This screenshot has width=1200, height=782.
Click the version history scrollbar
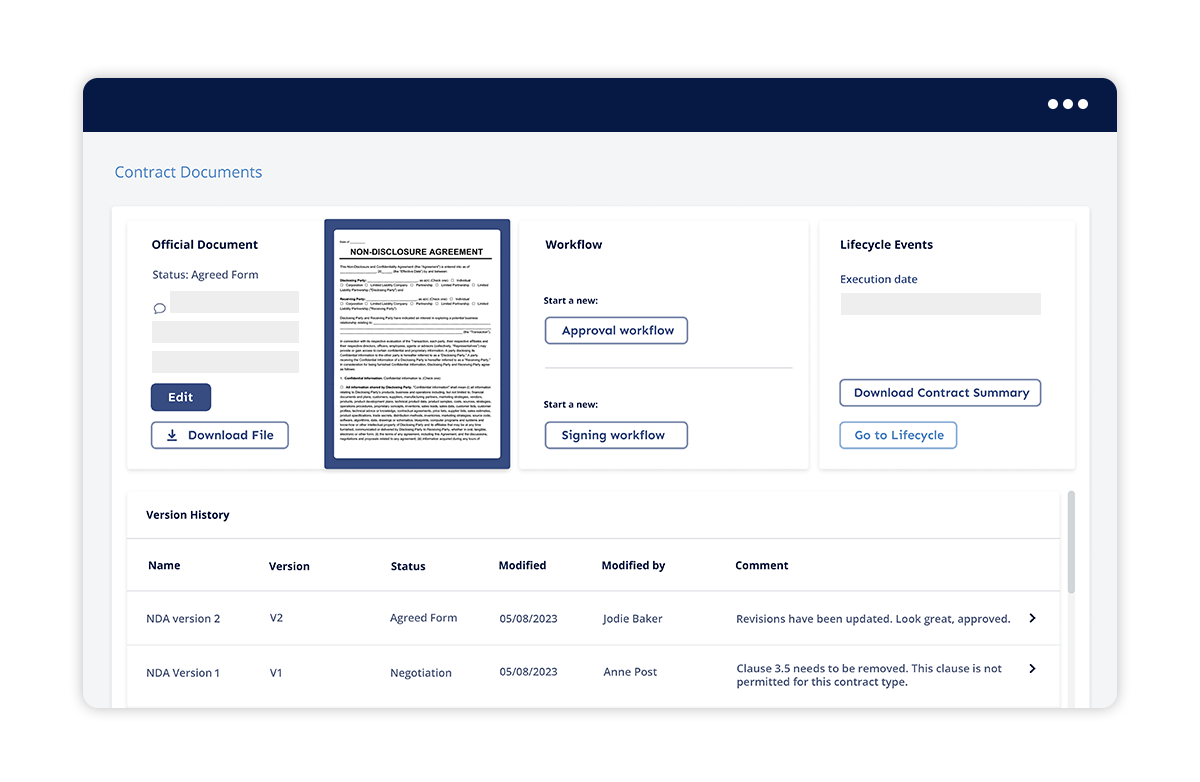(1071, 540)
